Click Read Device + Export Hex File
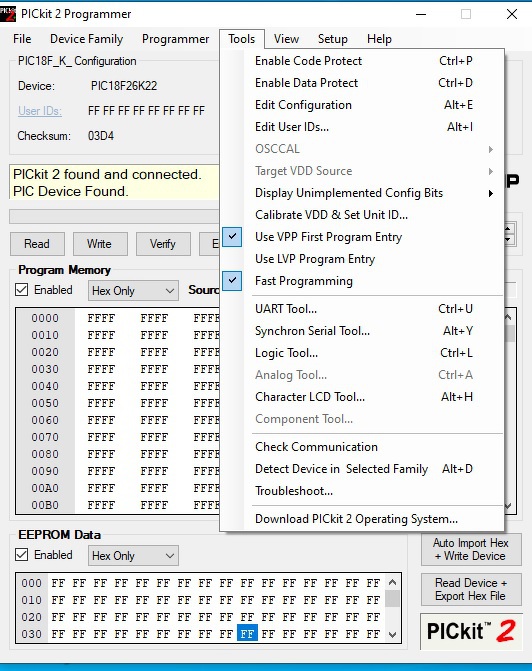Screen dimensions: 532x671 [471, 589]
